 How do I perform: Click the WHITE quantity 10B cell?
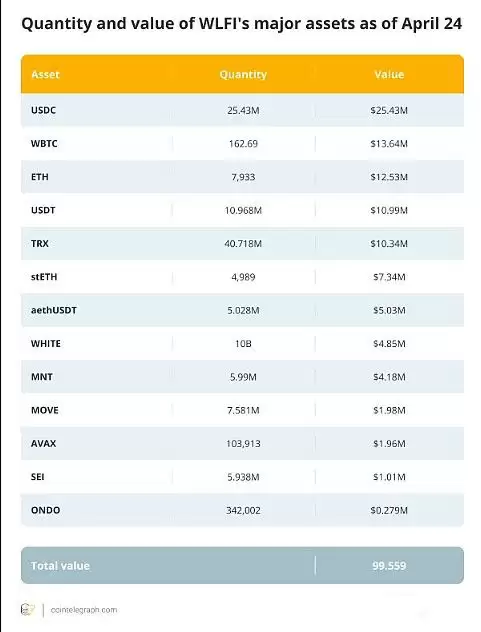tap(243, 343)
